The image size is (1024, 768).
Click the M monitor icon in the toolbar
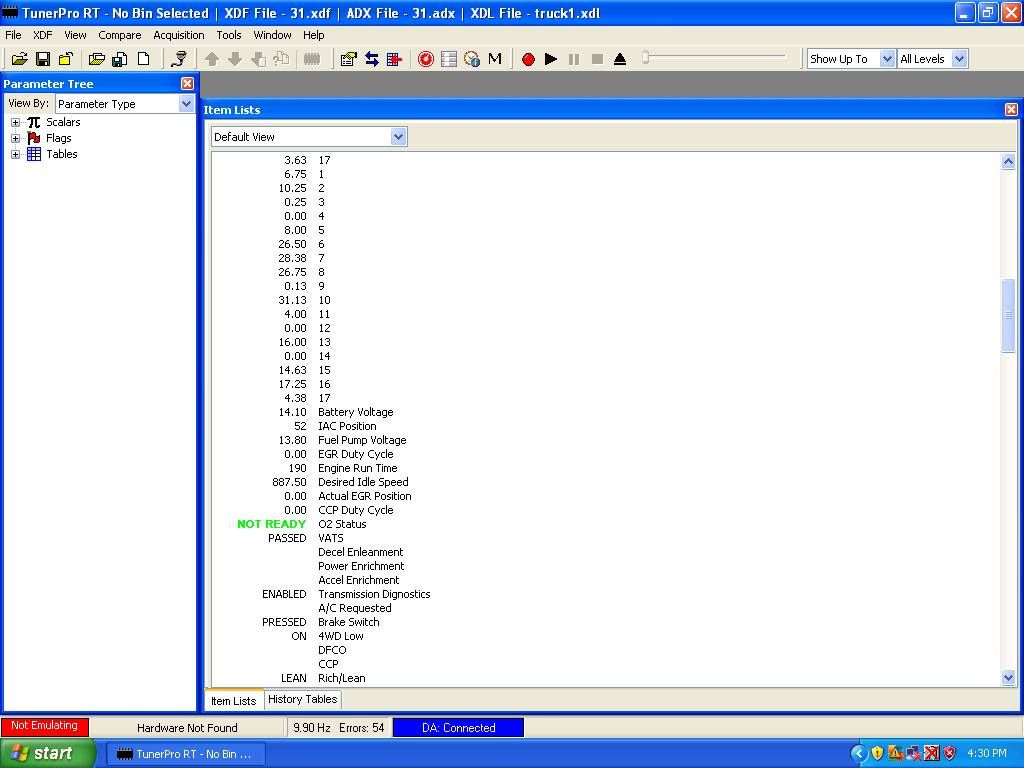tap(495, 59)
